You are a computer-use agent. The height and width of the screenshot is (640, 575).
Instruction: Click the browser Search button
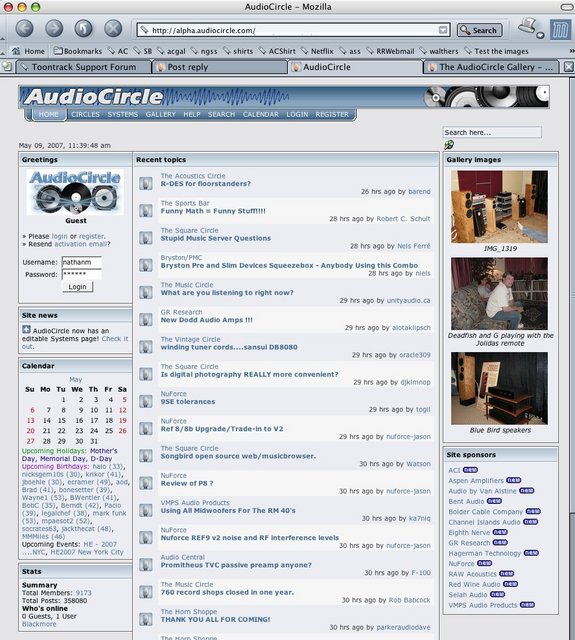(x=479, y=30)
